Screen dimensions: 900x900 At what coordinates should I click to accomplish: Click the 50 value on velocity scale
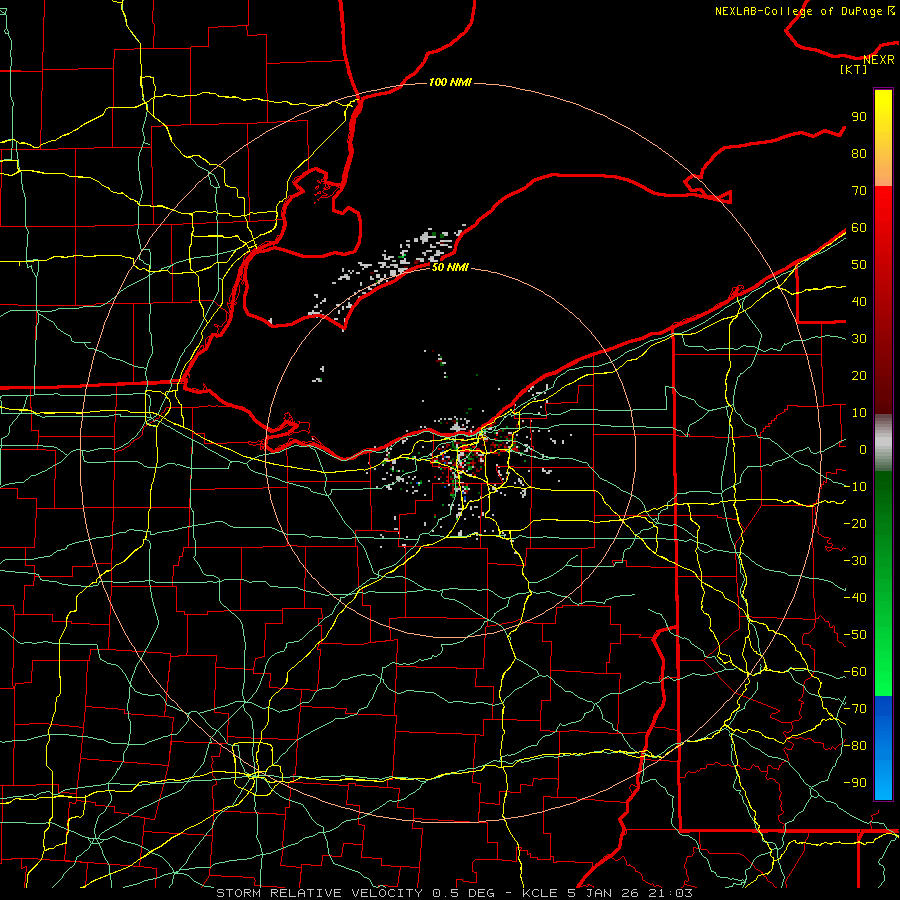[x=859, y=265]
